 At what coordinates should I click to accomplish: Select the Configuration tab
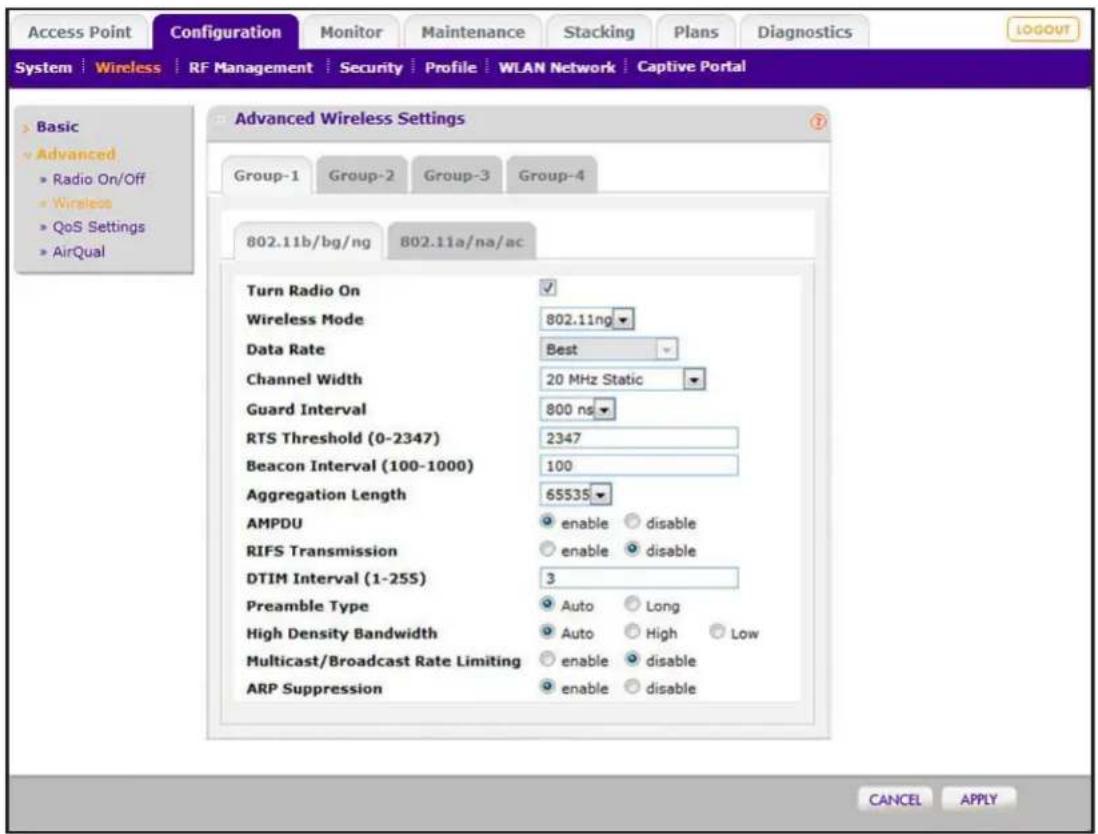point(225,32)
